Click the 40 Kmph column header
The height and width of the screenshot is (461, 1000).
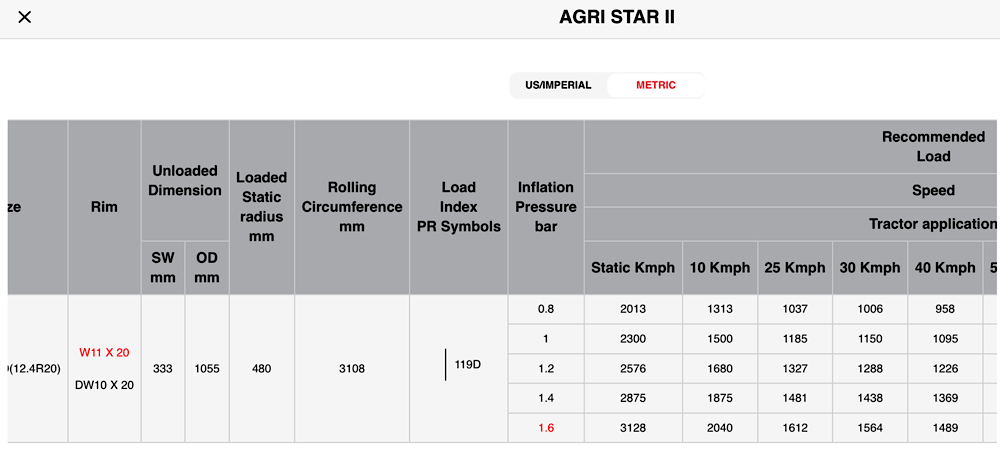(x=945, y=268)
